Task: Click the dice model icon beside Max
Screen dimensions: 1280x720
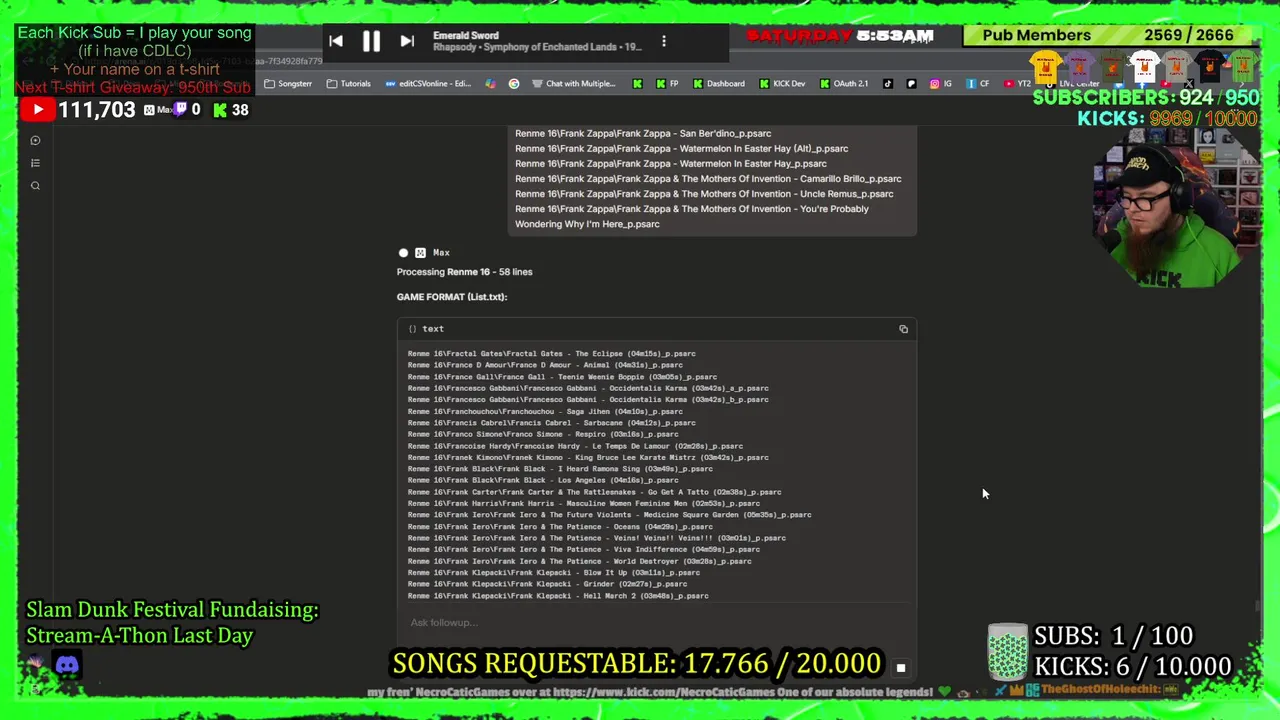Action: tap(420, 253)
